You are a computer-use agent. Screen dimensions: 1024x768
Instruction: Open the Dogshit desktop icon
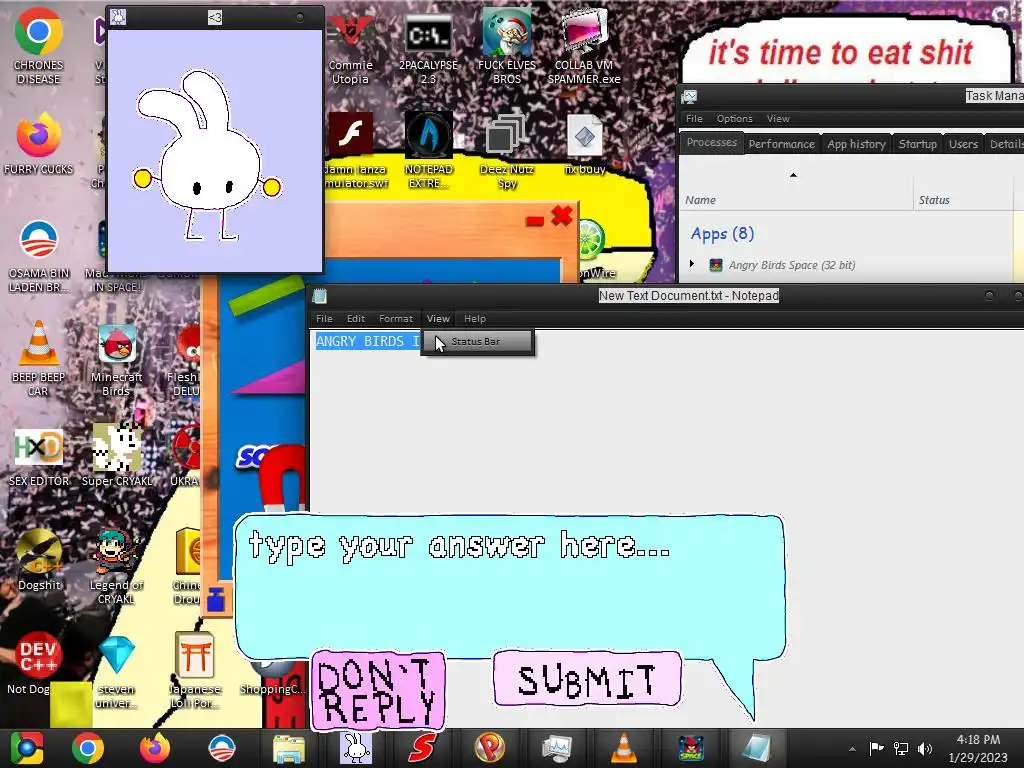[39, 560]
